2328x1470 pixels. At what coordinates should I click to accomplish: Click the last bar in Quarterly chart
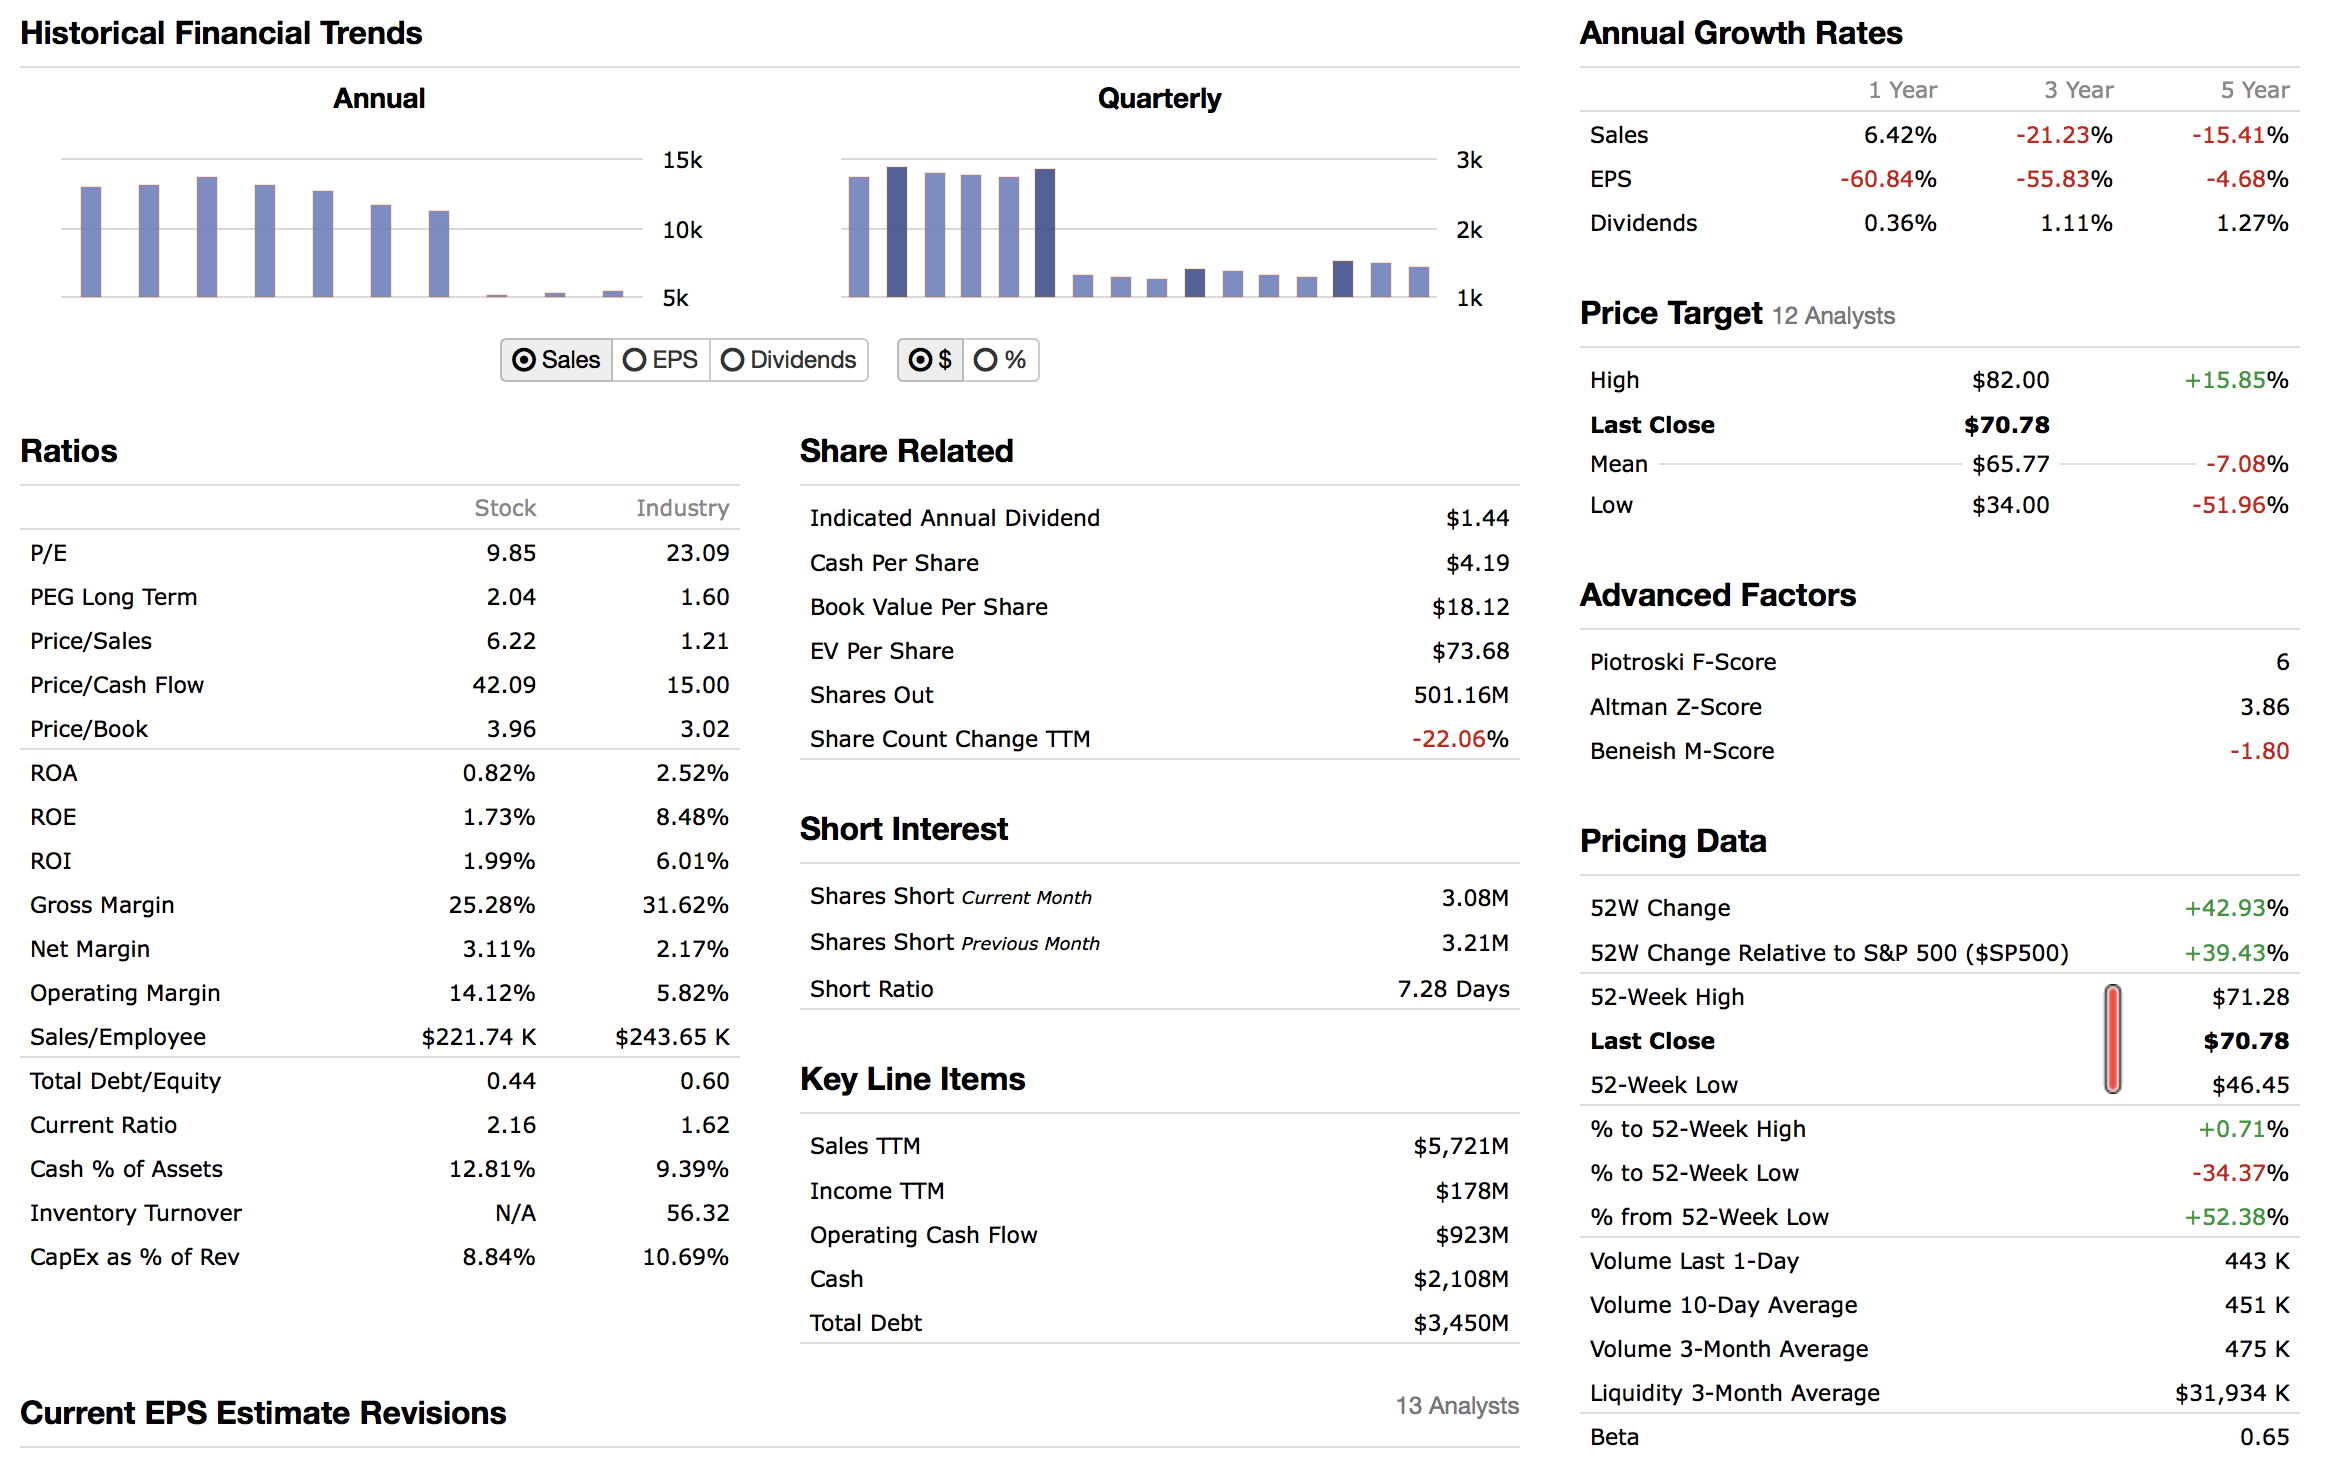(x=1418, y=282)
